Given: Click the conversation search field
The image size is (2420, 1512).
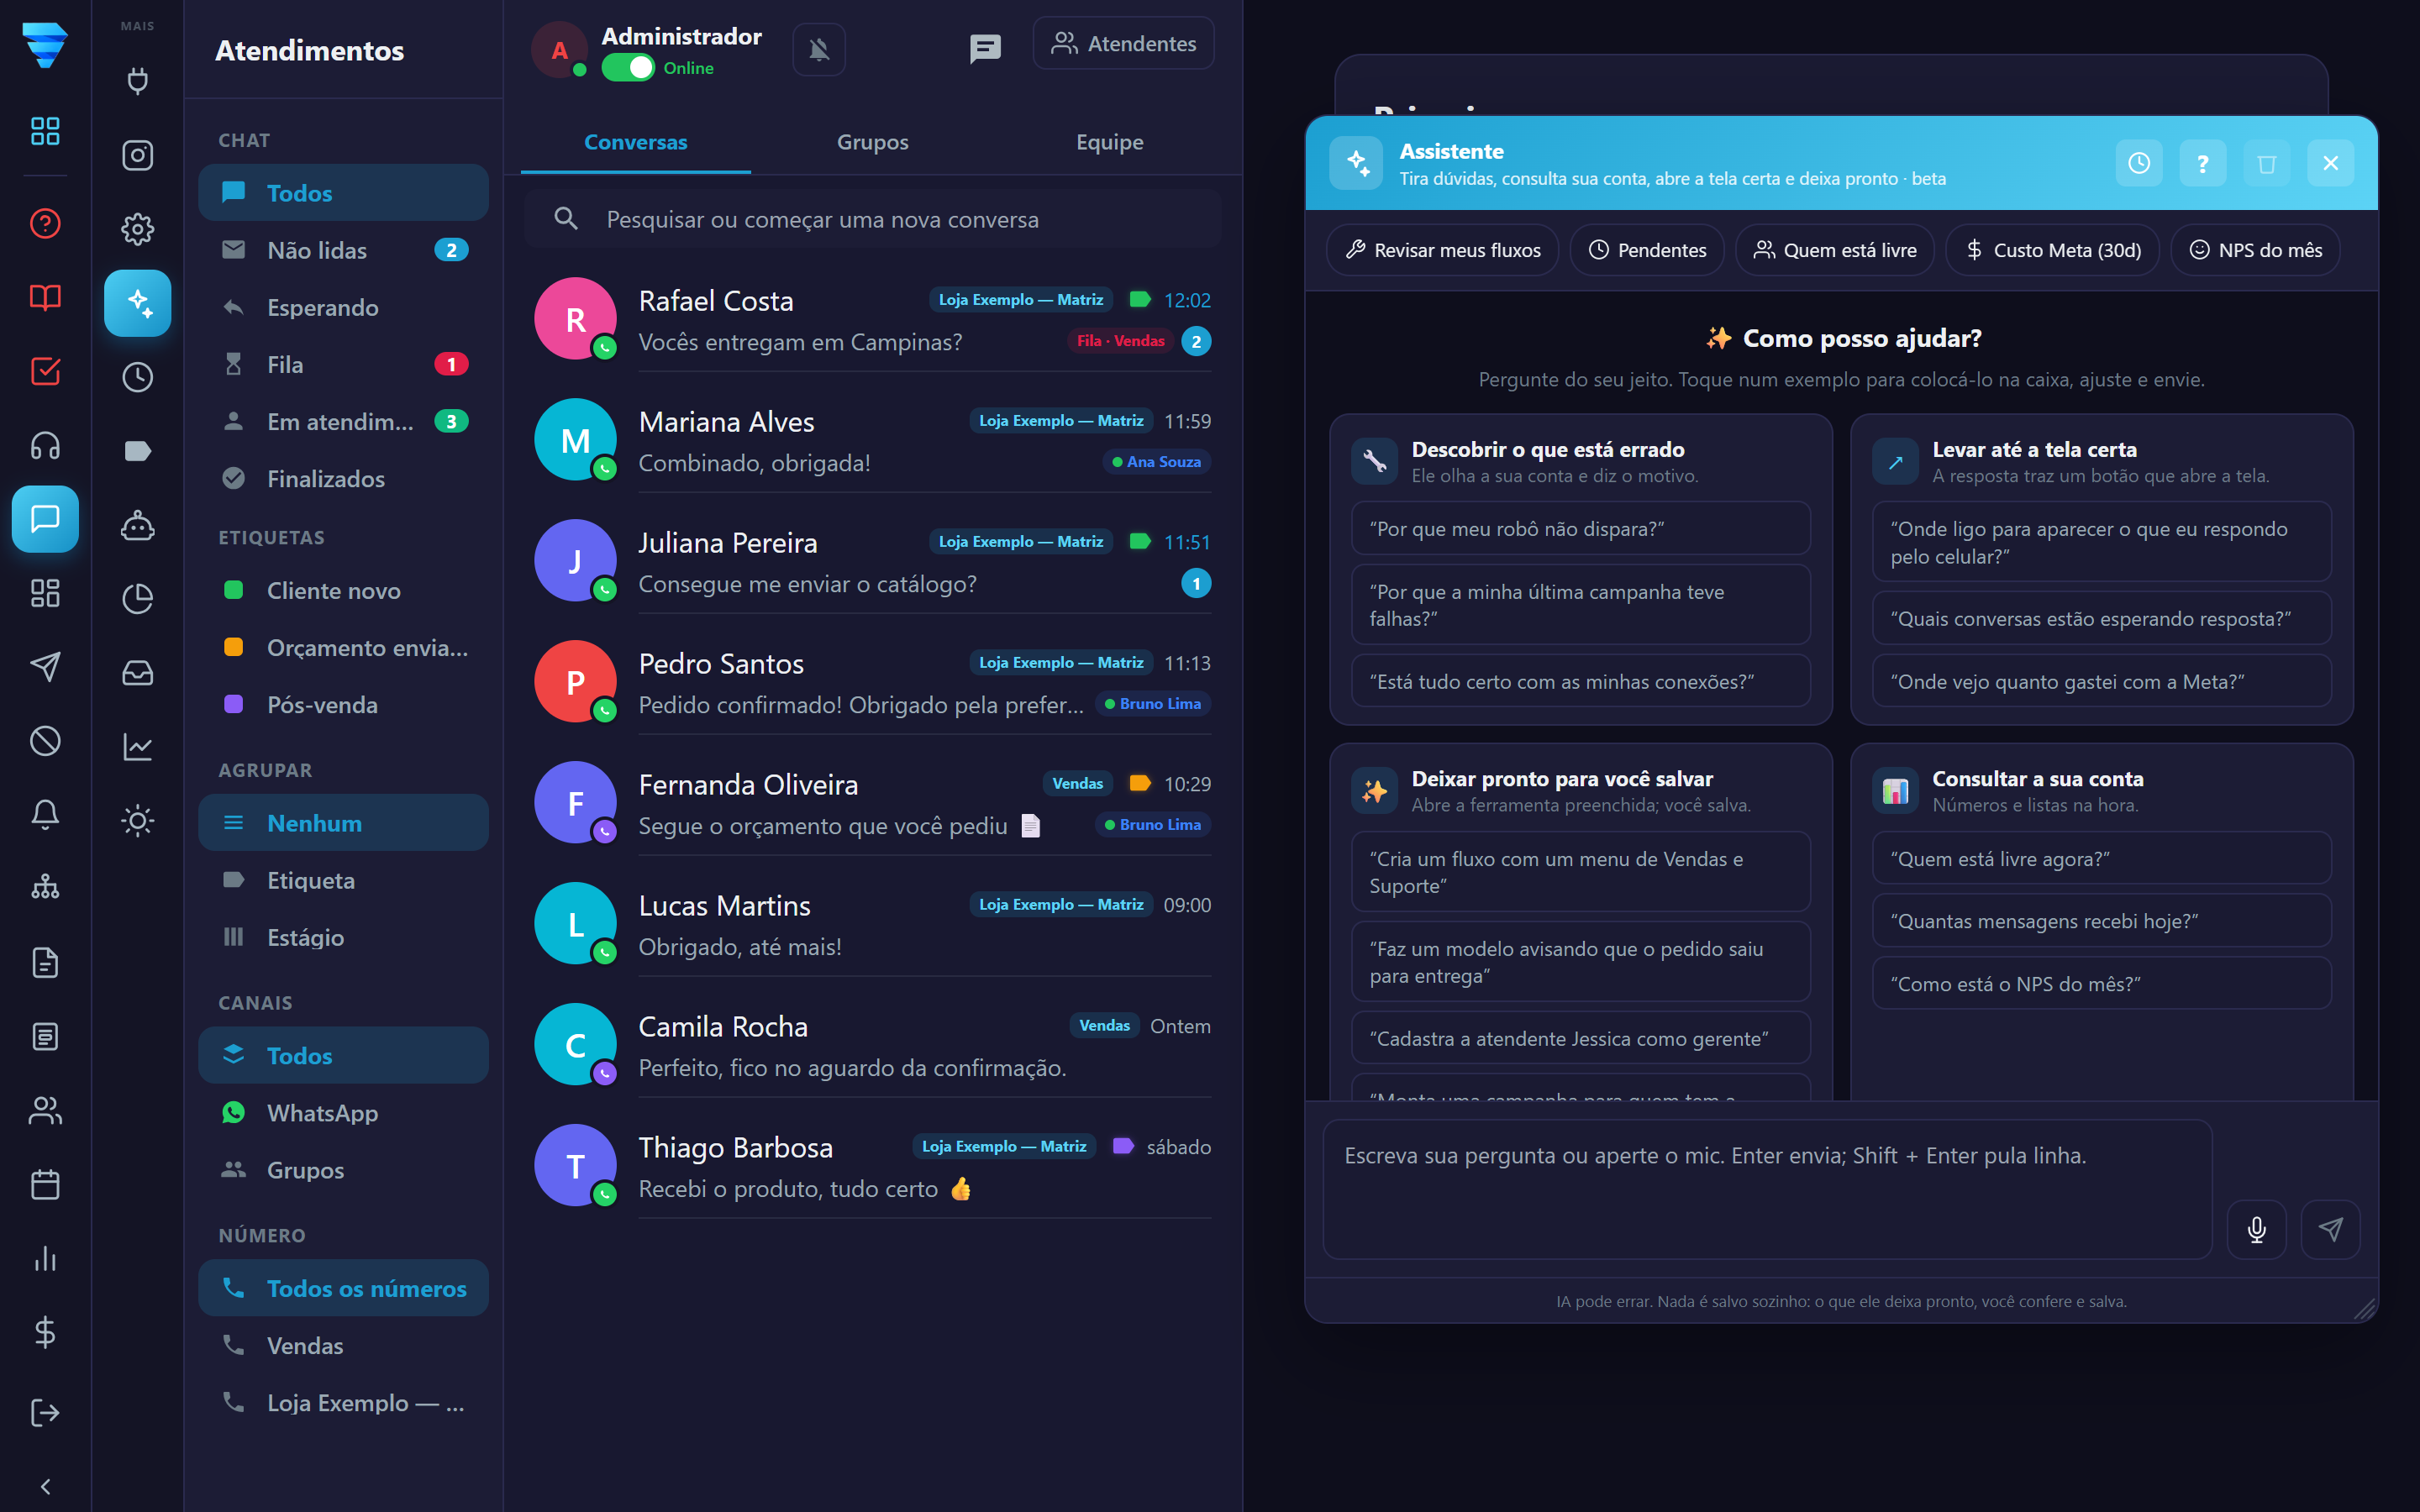Looking at the screenshot, I should pos(872,219).
